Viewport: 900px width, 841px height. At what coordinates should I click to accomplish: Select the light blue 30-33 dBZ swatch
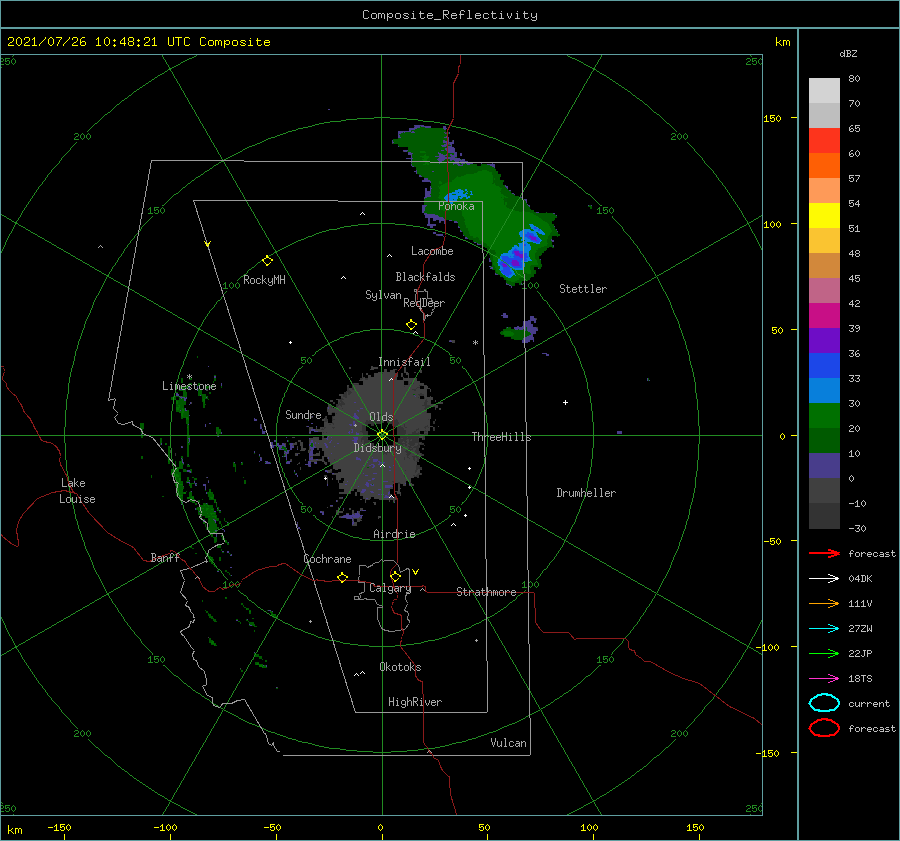coord(824,390)
